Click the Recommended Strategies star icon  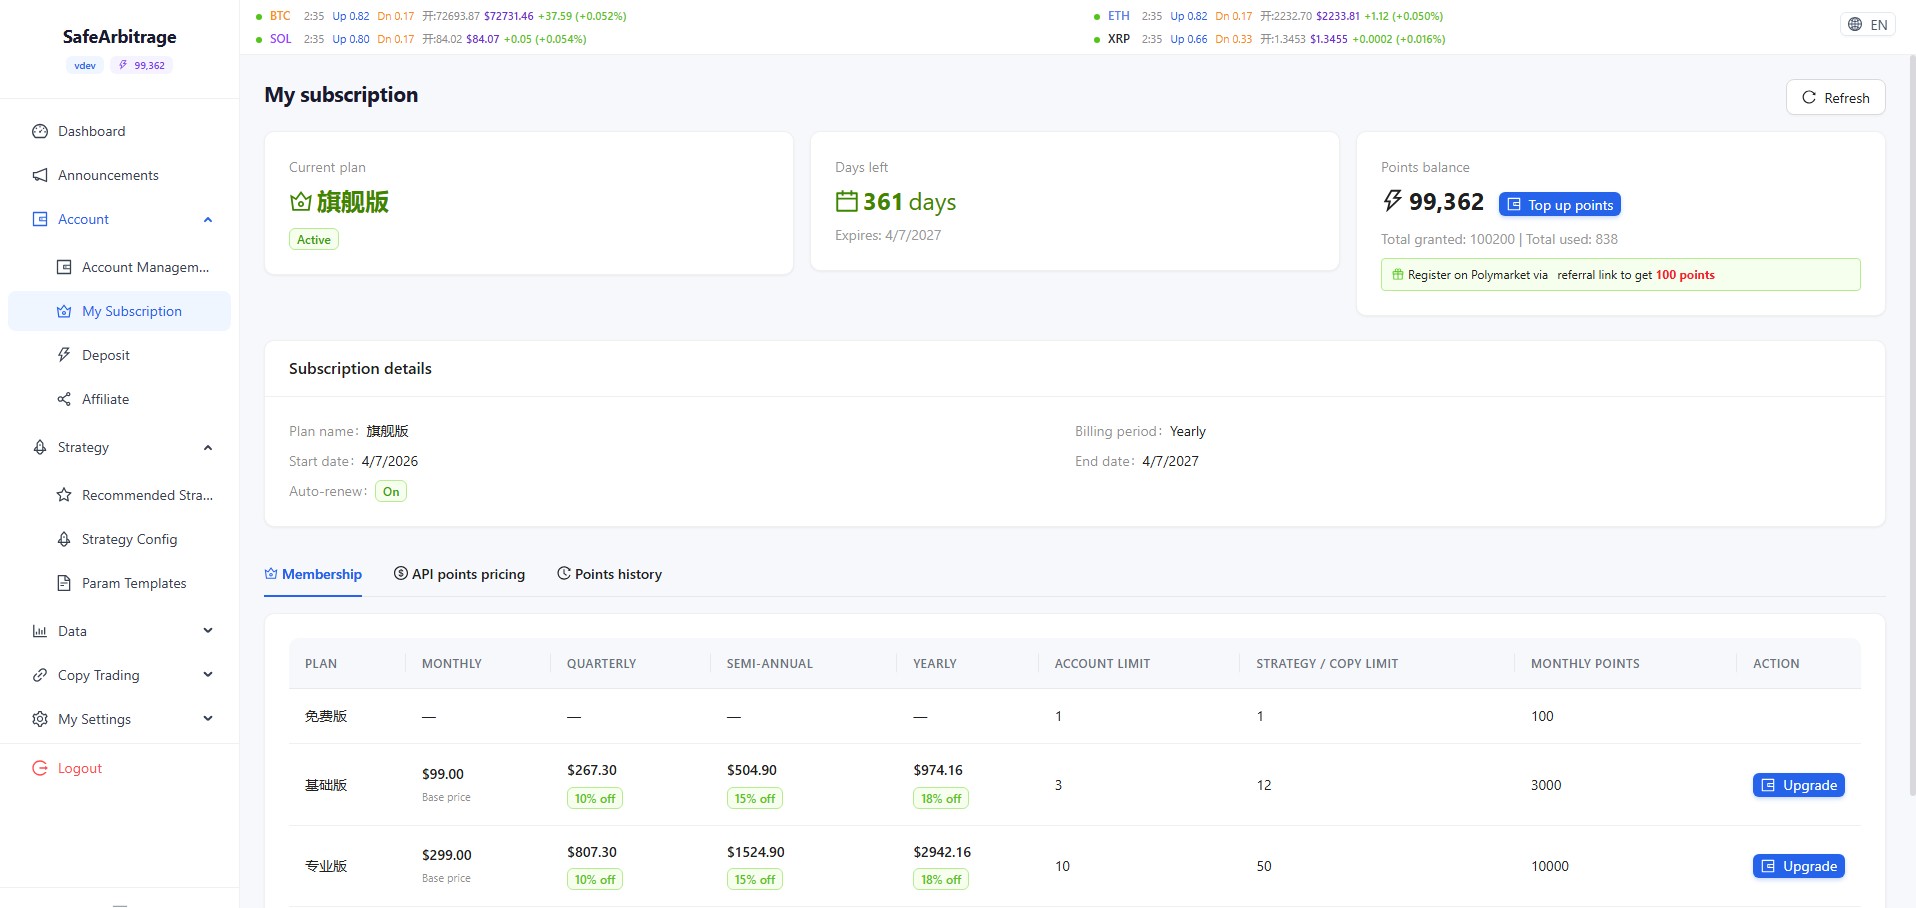point(64,495)
